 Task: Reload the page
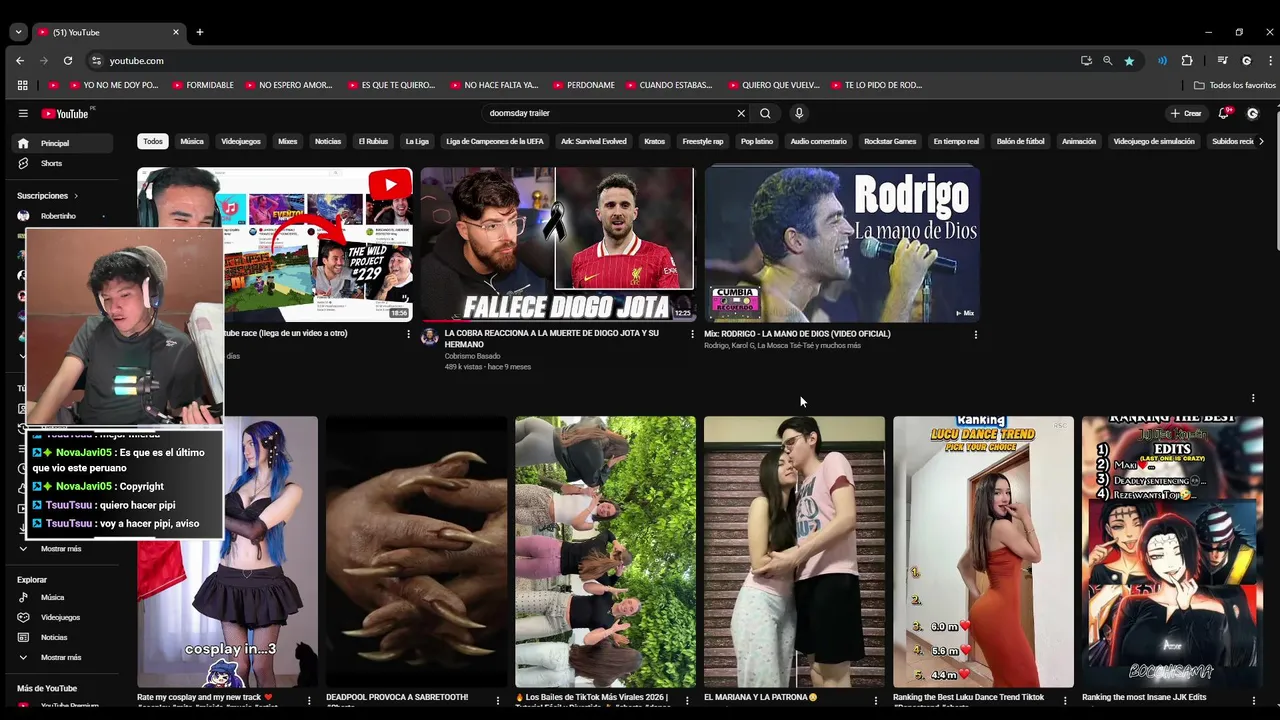tap(68, 61)
